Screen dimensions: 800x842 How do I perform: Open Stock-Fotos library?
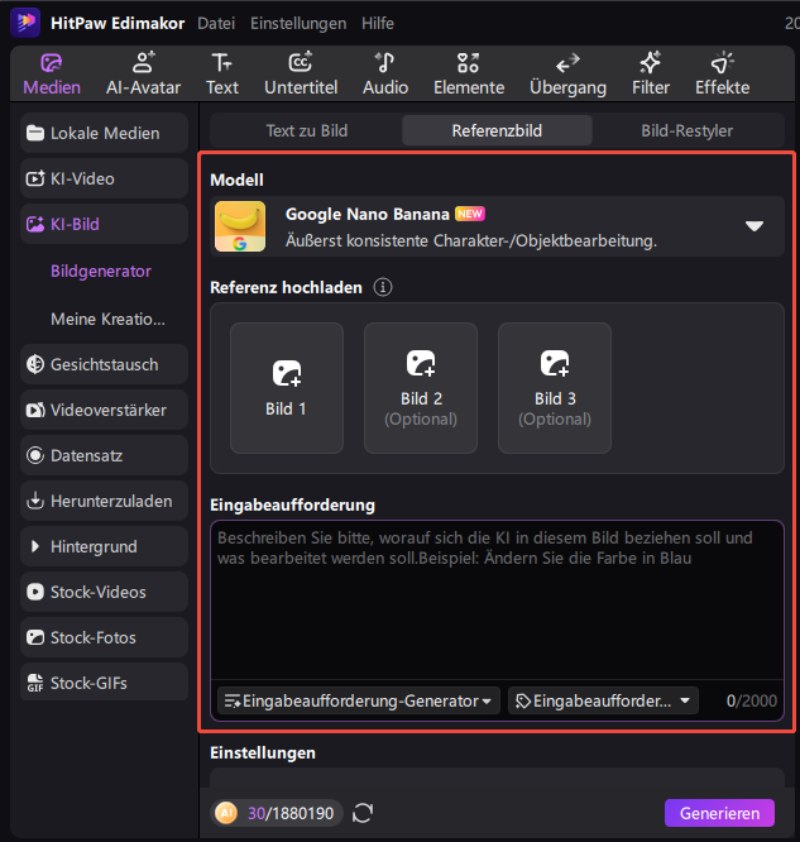[x=104, y=637]
